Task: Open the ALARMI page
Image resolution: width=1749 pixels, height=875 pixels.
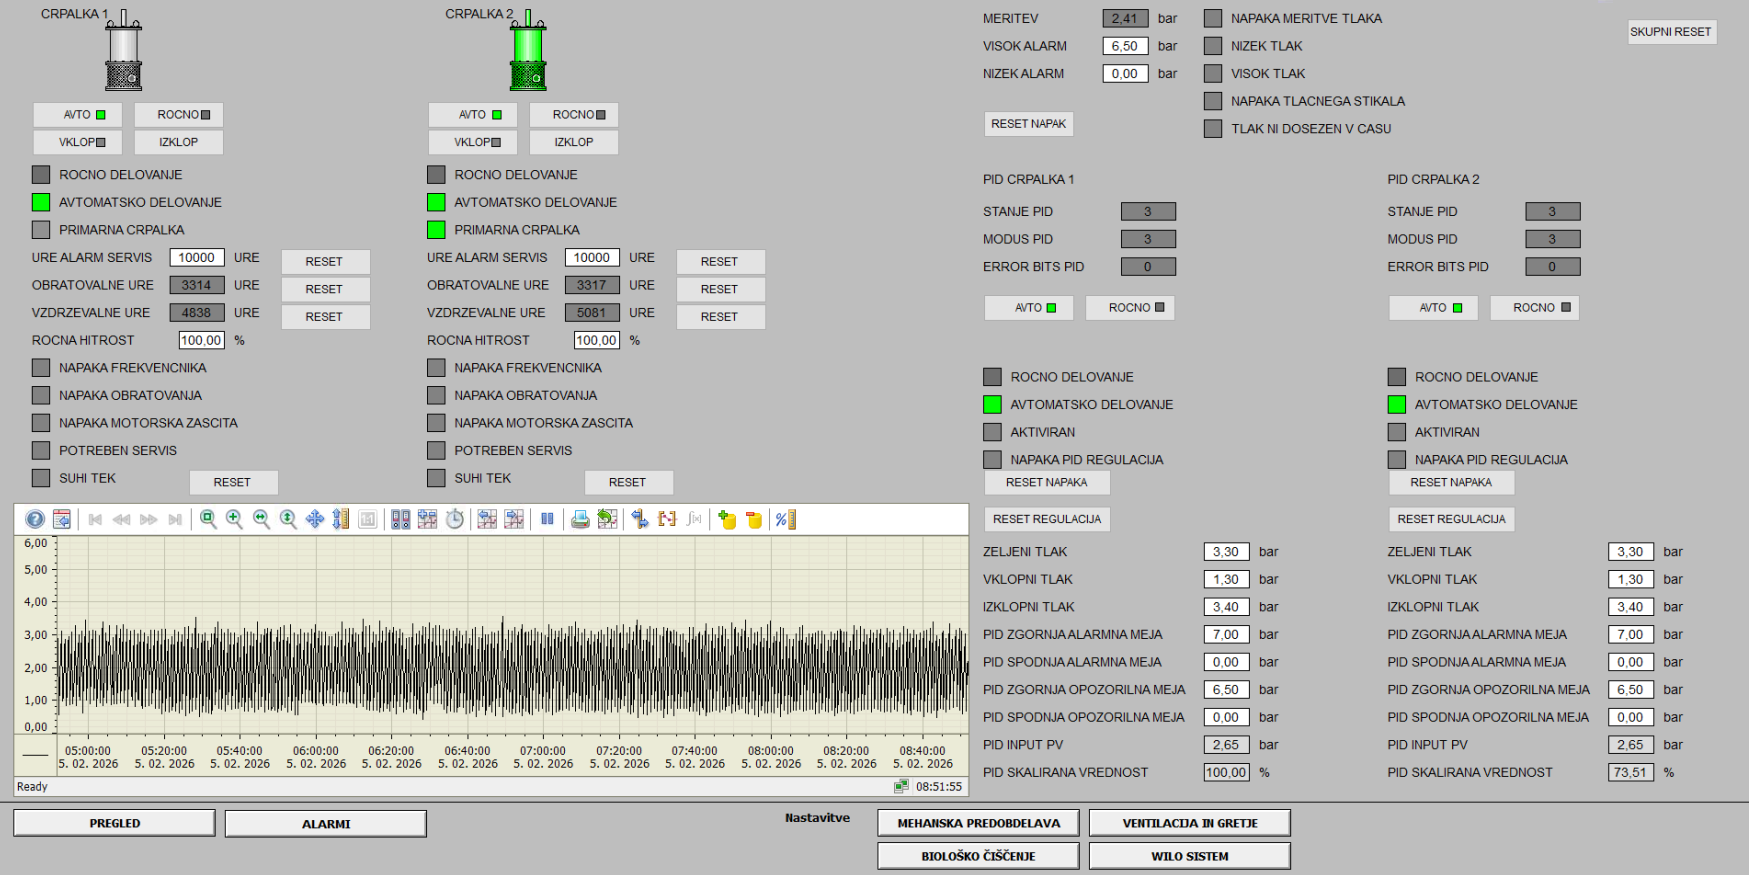Action: pyautogui.click(x=326, y=824)
